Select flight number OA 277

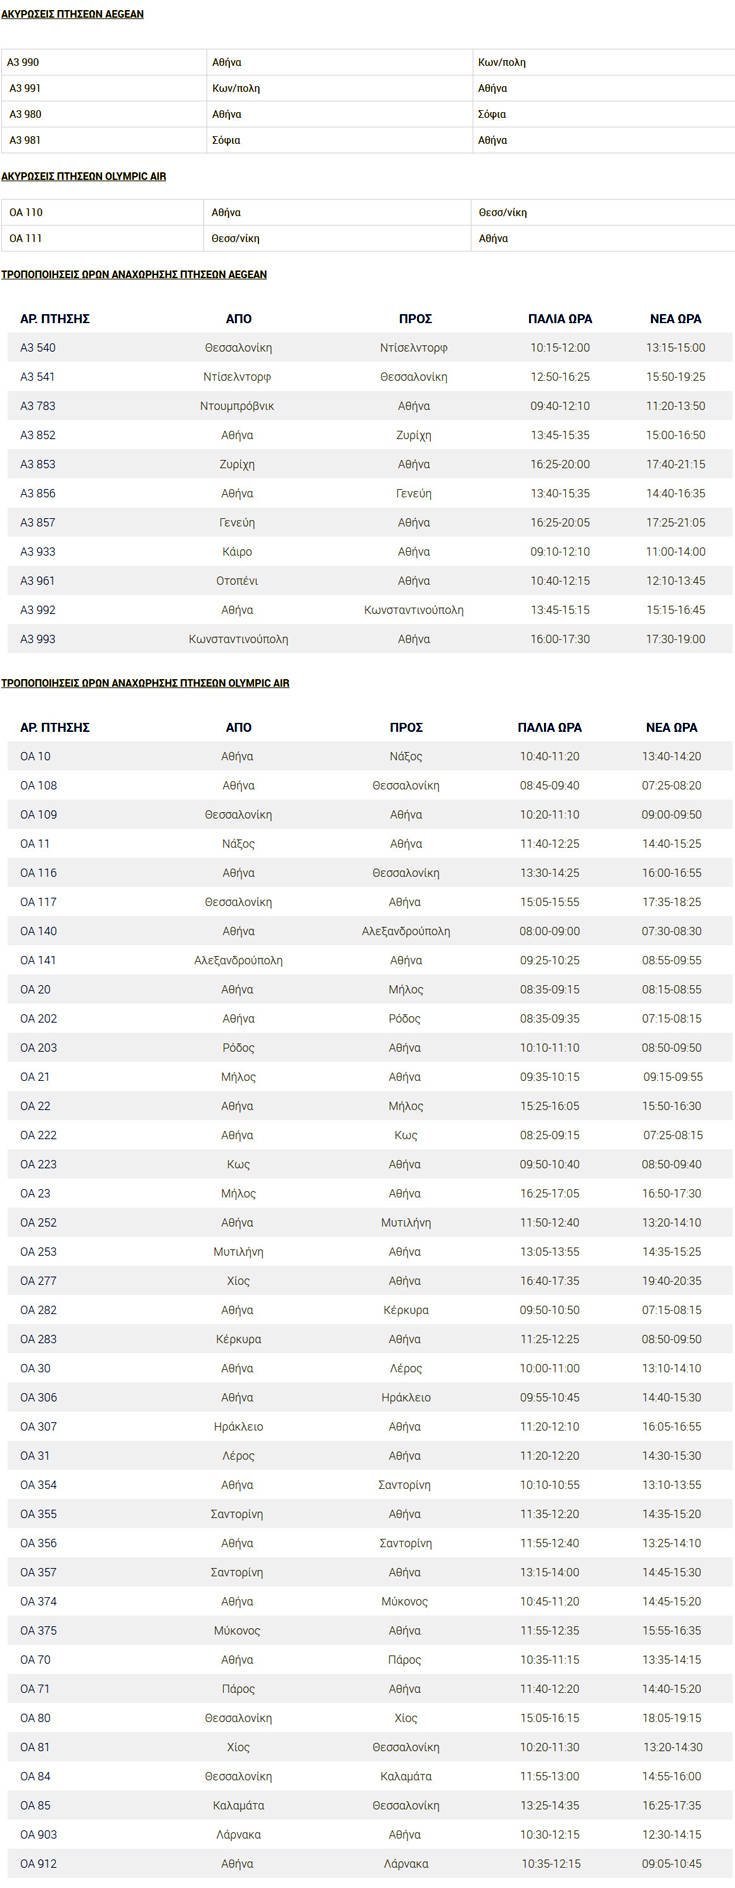click(x=38, y=1281)
